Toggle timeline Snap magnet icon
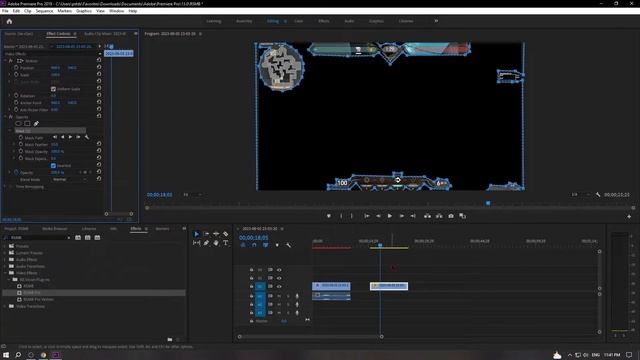640x360 pixels. pos(254,245)
